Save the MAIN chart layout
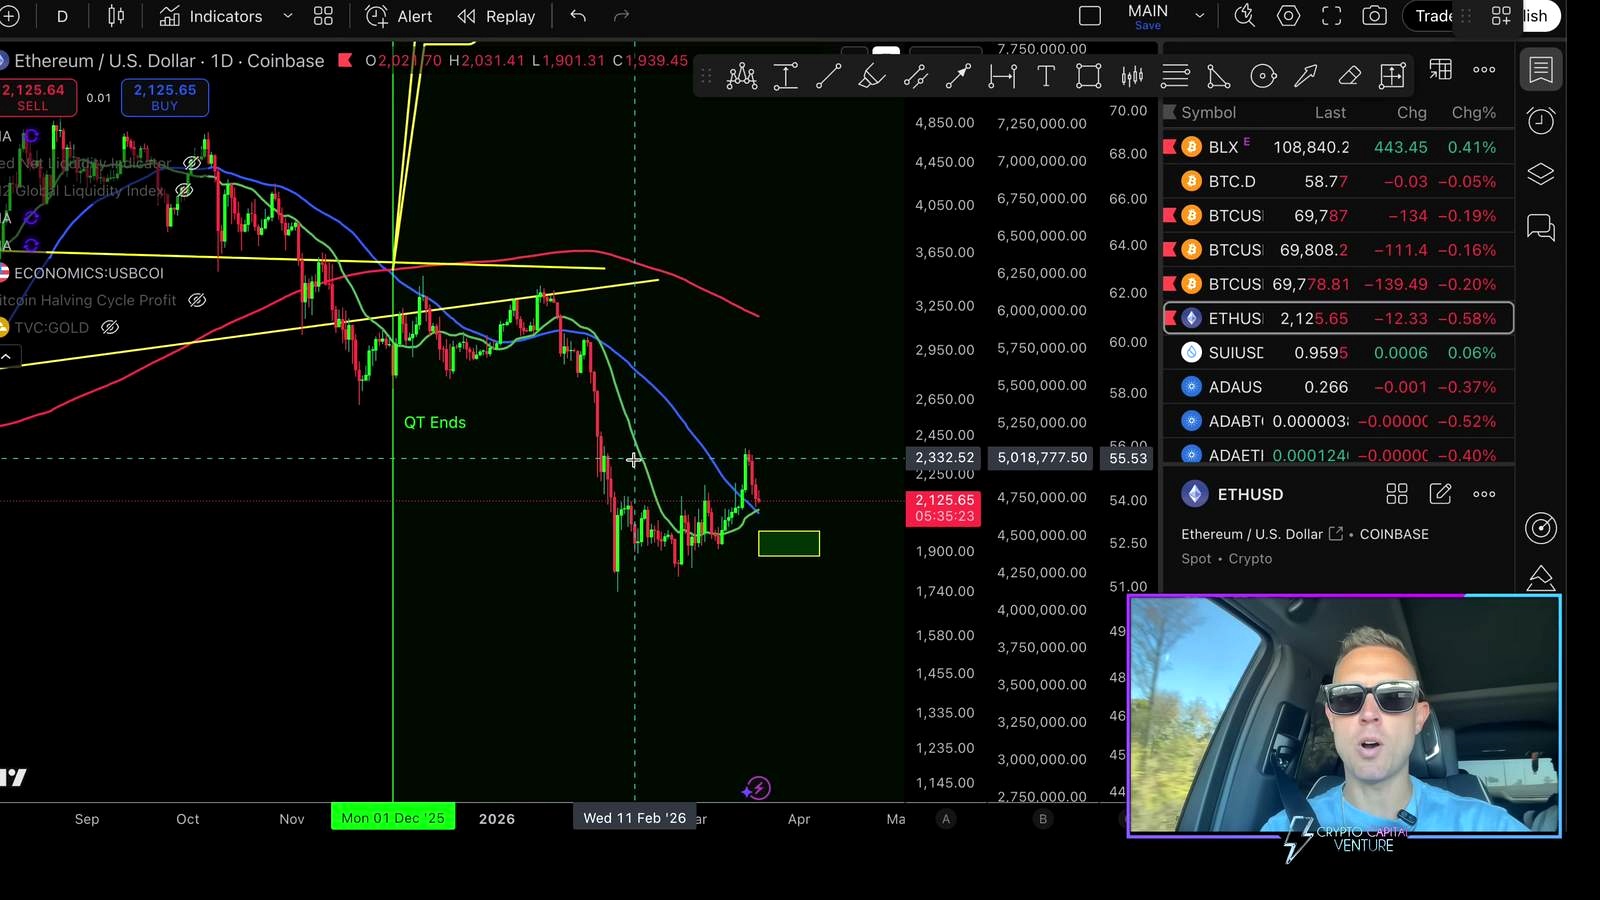The width and height of the screenshot is (1600, 900). 1148,26
